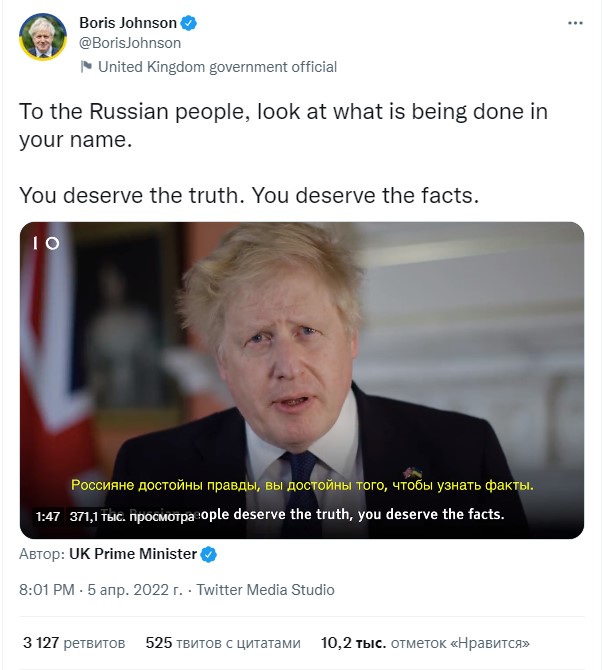
Task: Click the yellow Russian subtitle on the video
Action: pyautogui.click(x=302, y=485)
